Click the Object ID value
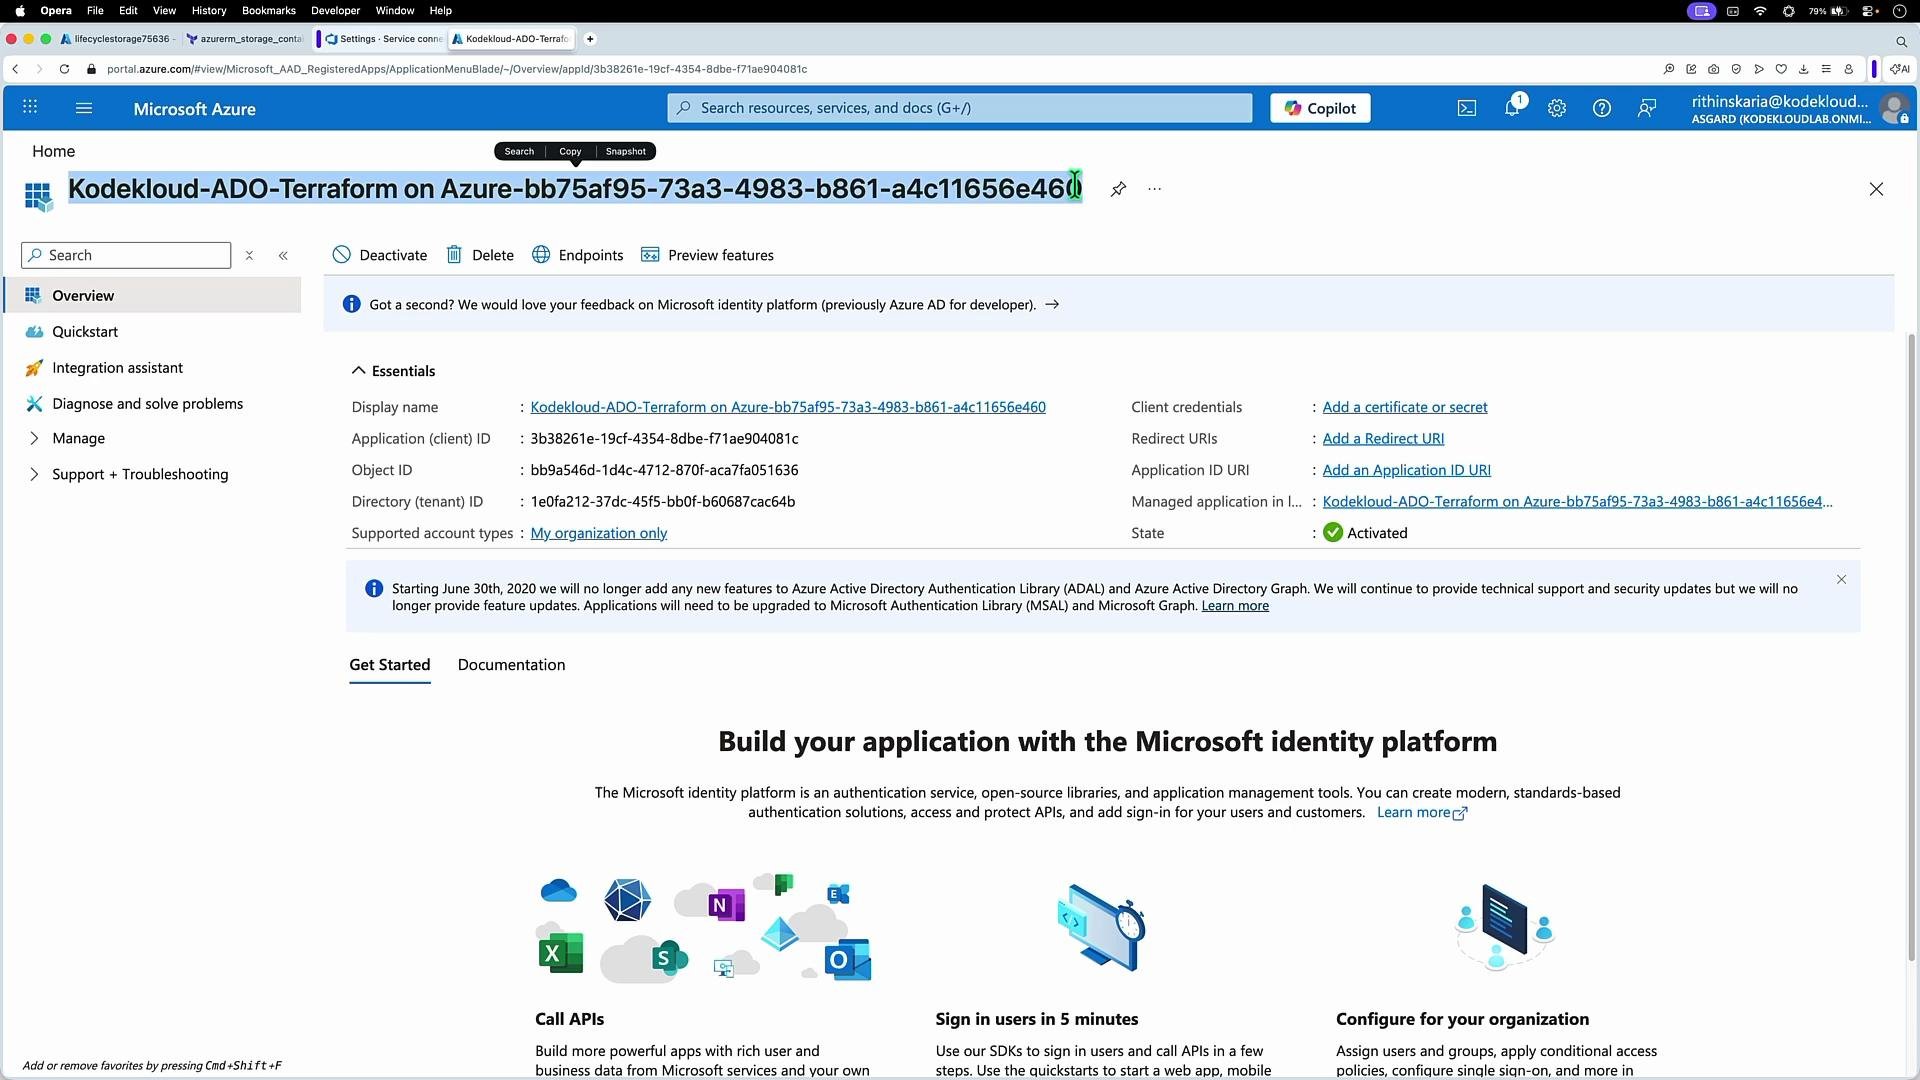Screen dimensions: 1920x1080 (x=664, y=470)
